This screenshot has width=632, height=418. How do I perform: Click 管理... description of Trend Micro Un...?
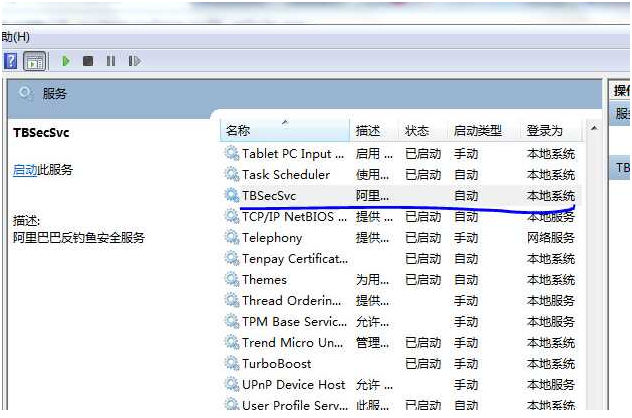372,343
